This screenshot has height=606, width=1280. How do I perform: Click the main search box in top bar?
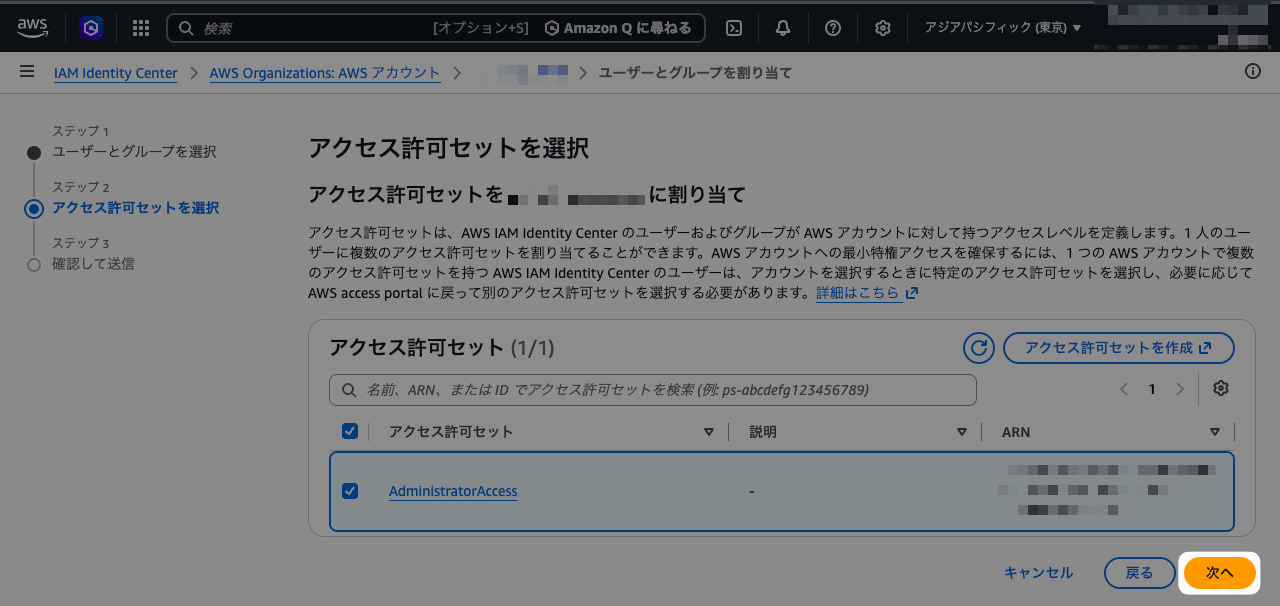click(x=436, y=28)
